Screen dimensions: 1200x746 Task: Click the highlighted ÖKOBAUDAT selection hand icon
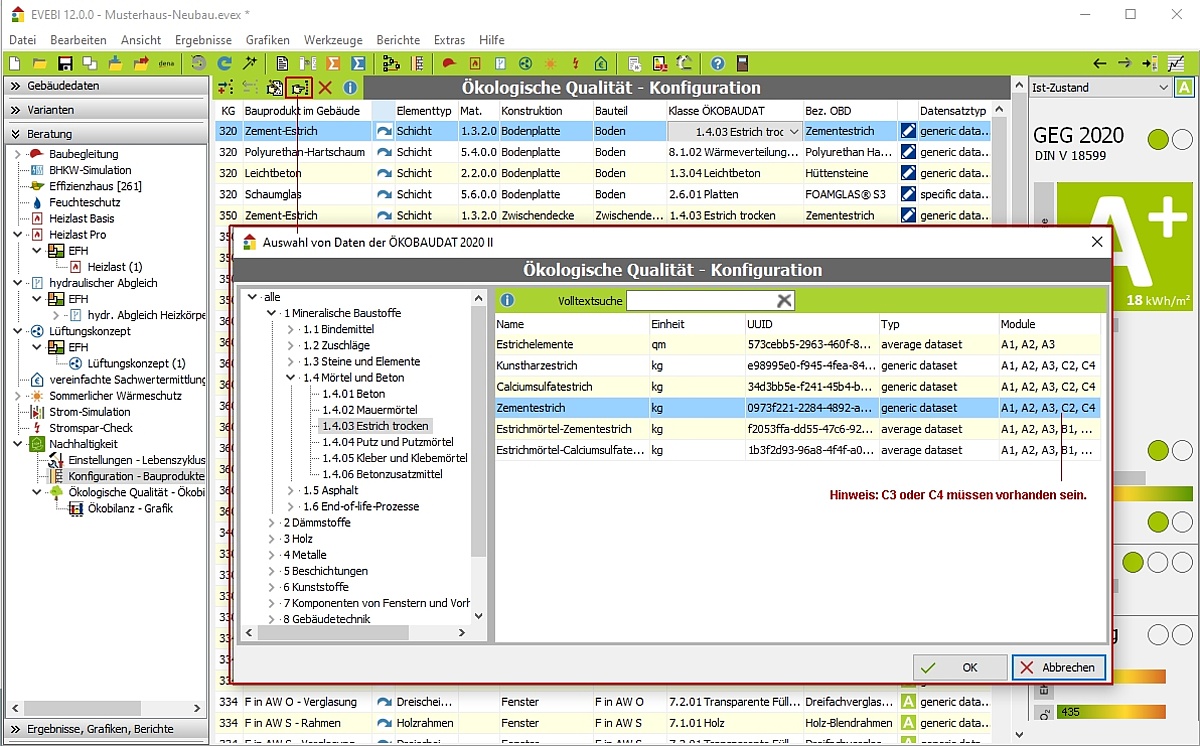pyautogui.click(x=298, y=88)
